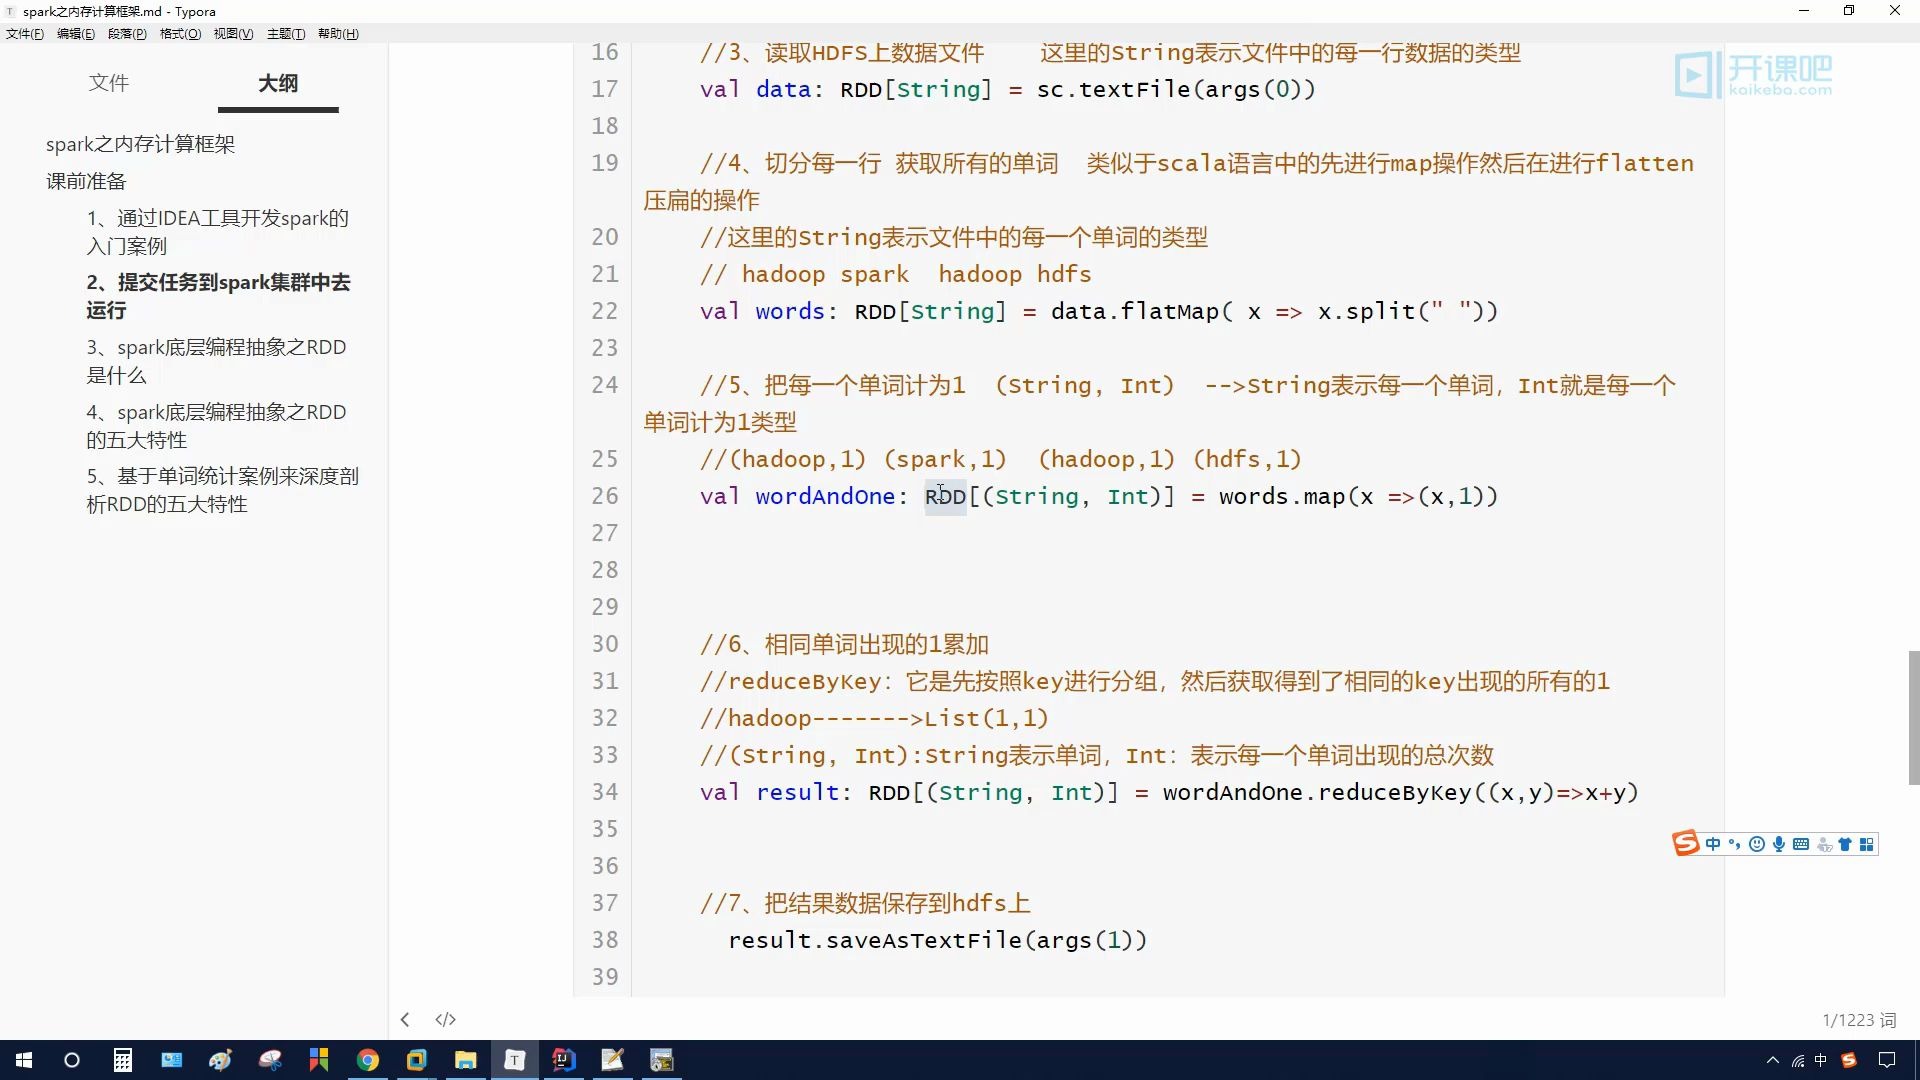
Task: Open the Action Center notifications
Action: point(1887,1060)
